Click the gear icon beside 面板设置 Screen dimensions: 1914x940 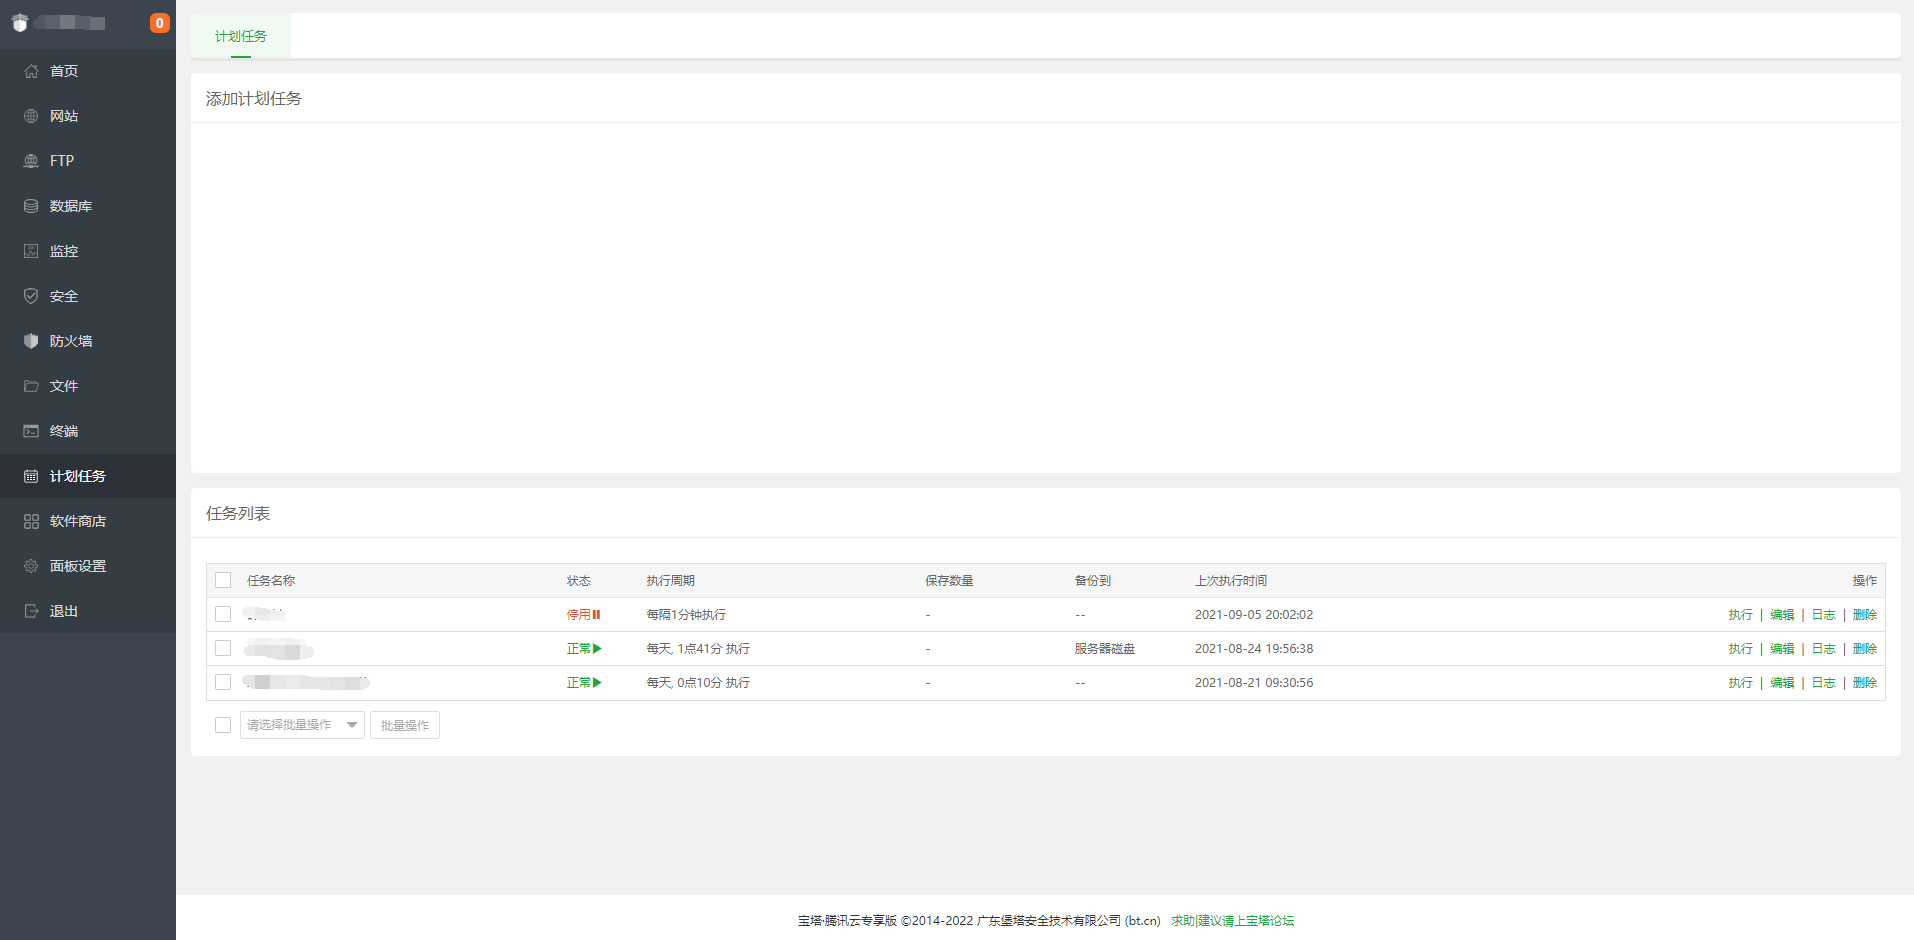(31, 566)
